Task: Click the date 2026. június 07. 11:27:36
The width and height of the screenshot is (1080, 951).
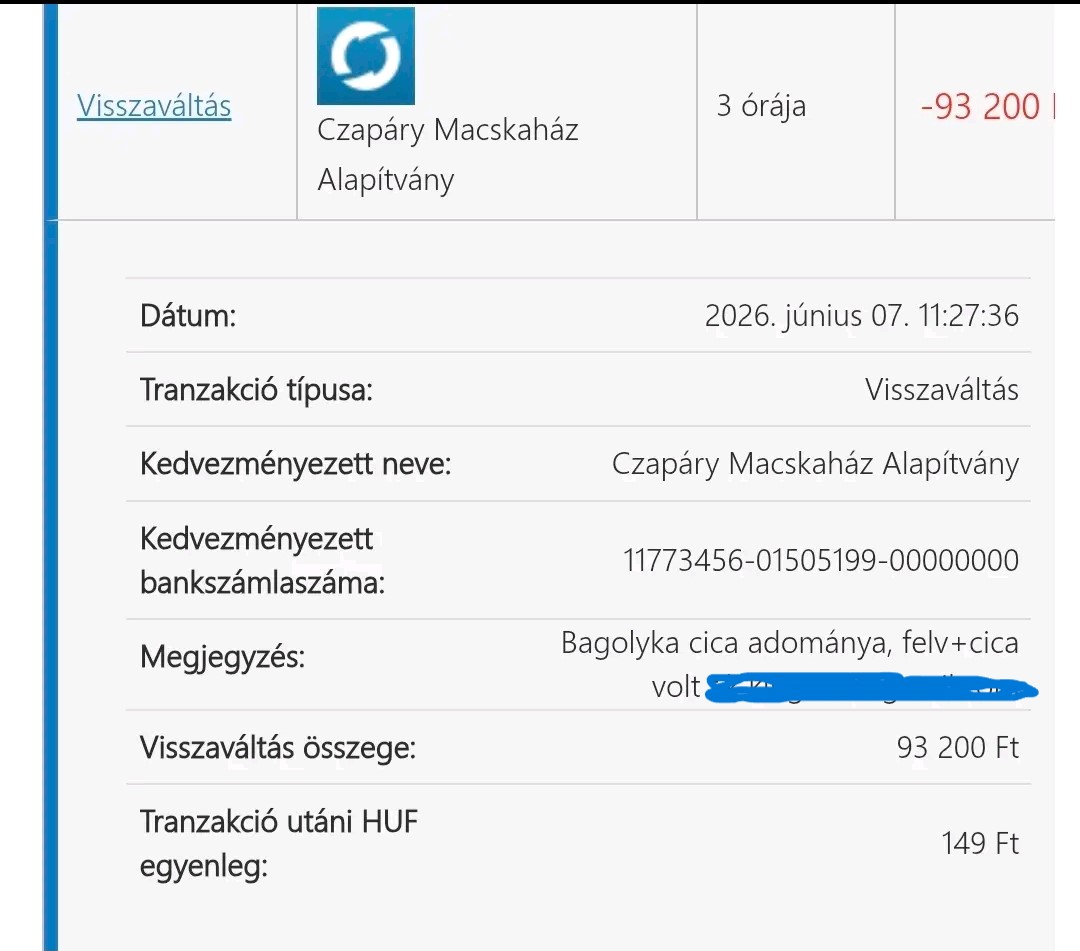Action: click(x=862, y=316)
